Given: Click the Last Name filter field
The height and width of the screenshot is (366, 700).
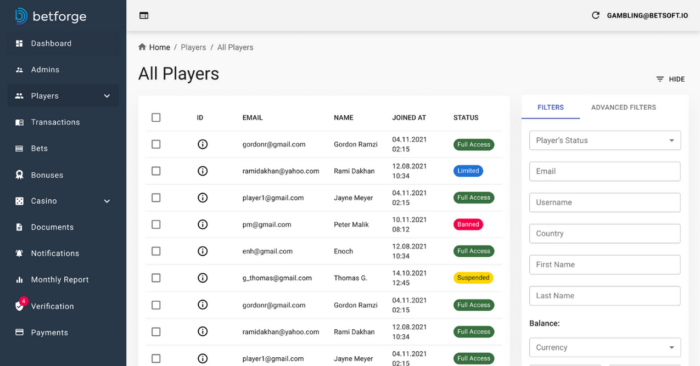Looking at the screenshot, I should coord(605,296).
